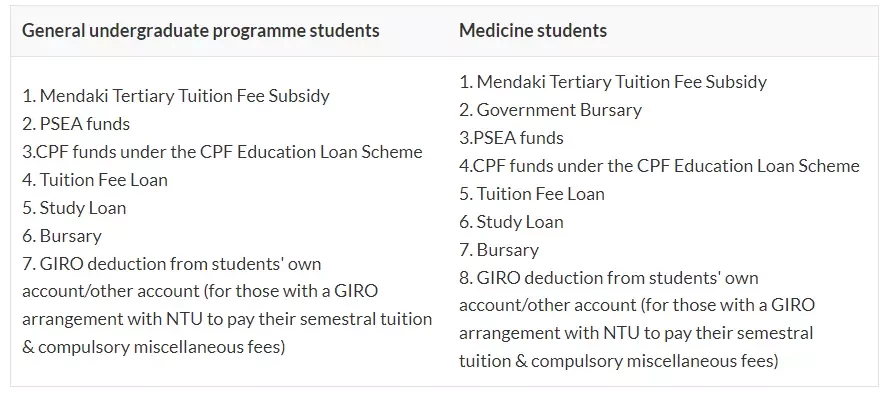Viewport: 891px width, 395px height.
Task: Click Study Loan in the General column
Action: click(x=74, y=207)
